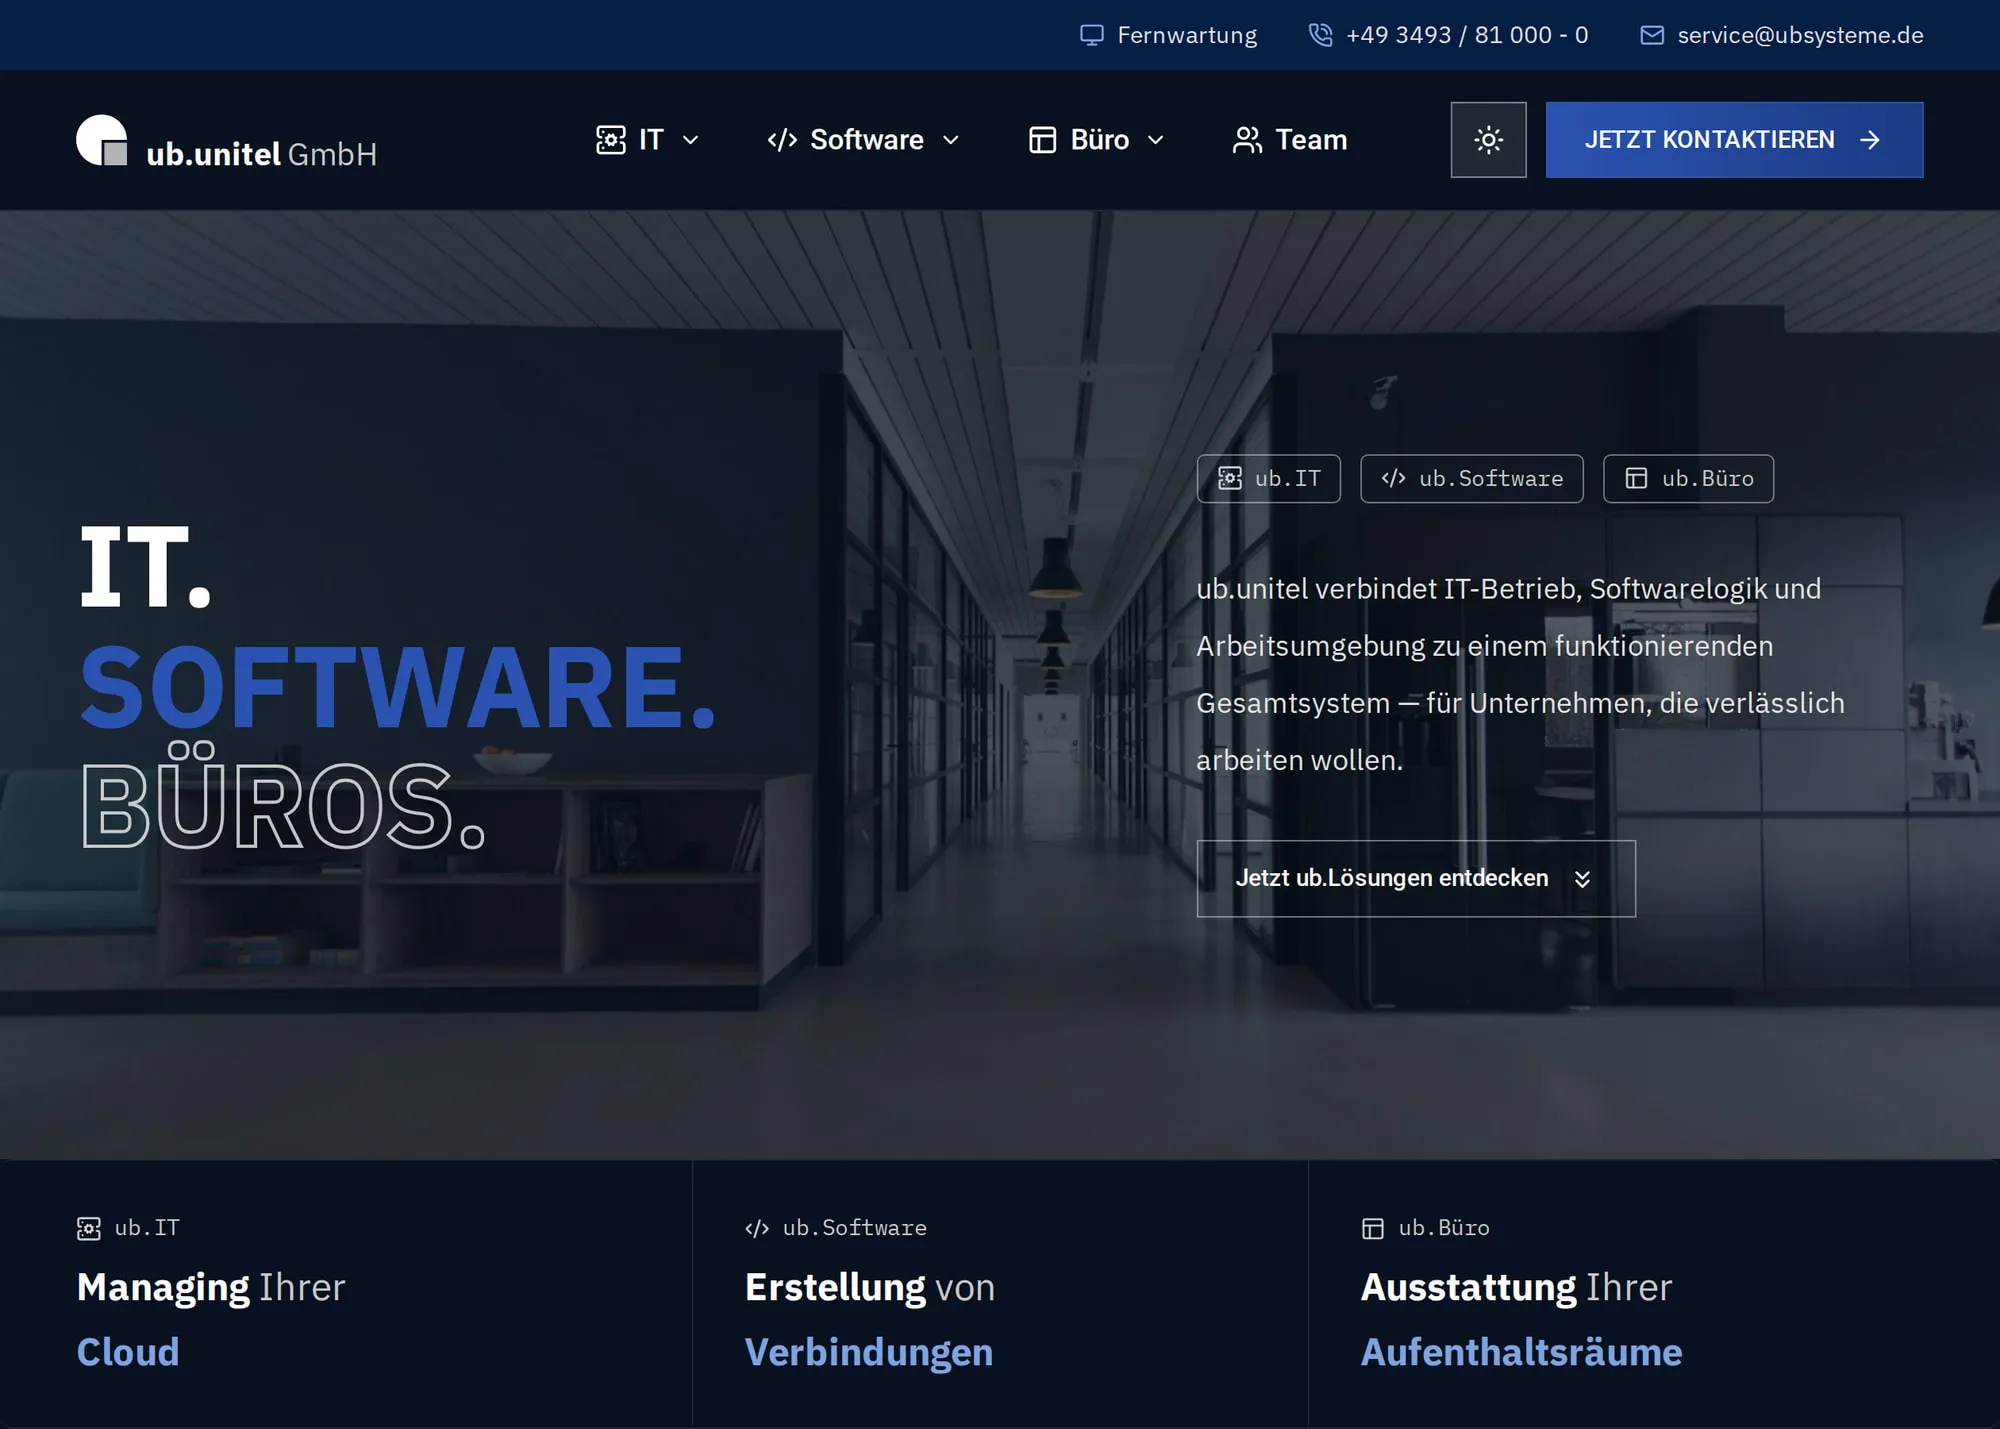Click service@ubsysteme.de email link
This screenshot has width=2000, height=1429.
pyautogui.click(x=1782, y=35)
